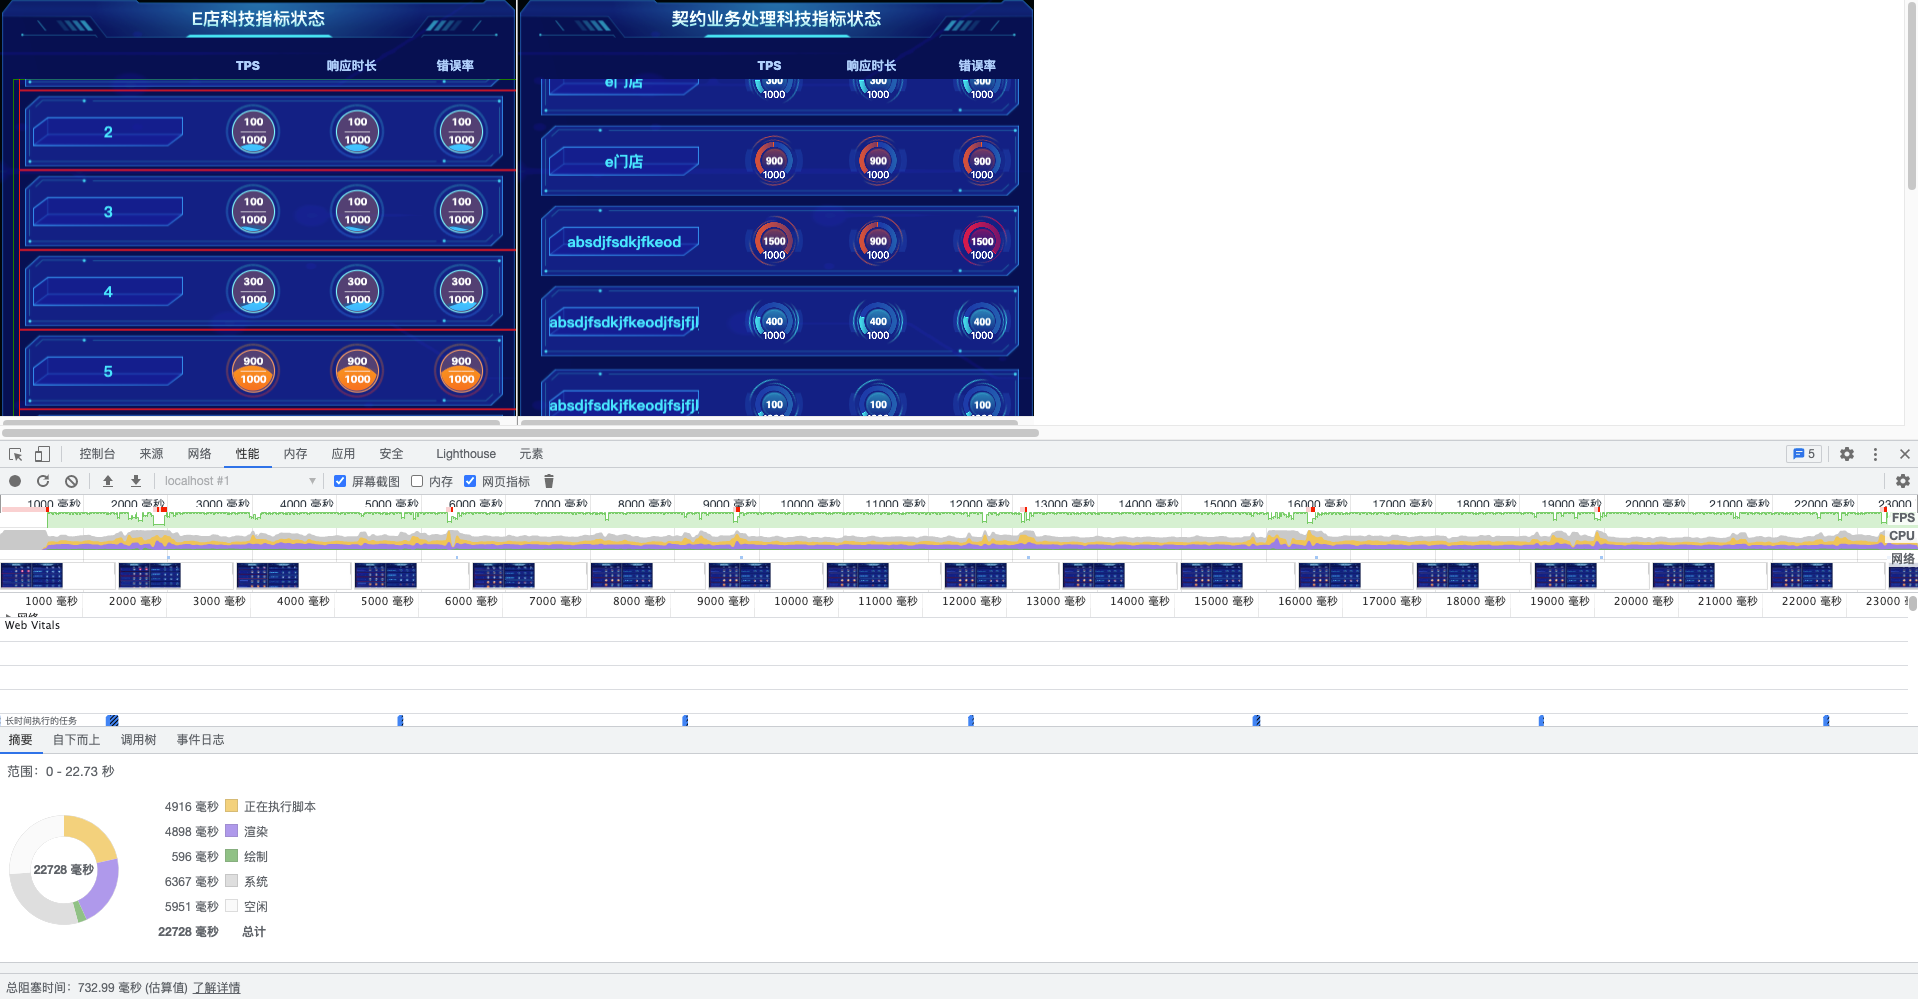Open DevTools settings gear in tab bar
Viewport: 1918px width, 999px height.
pyautogui.click(x=1847, y=454)
